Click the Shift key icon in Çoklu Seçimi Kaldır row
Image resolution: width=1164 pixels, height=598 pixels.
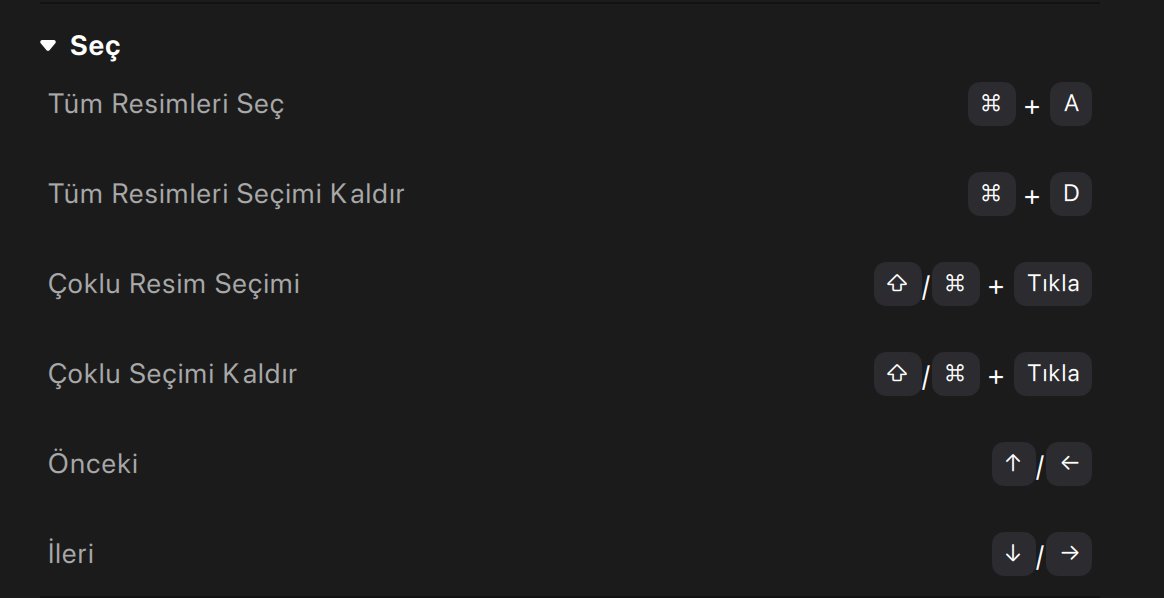pyautogui.click(x=897, y=374)
